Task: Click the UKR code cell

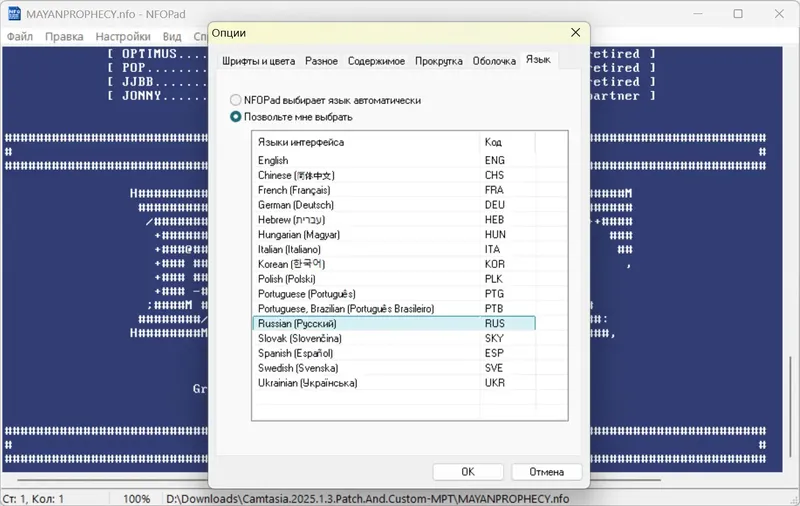Action: 494,383
